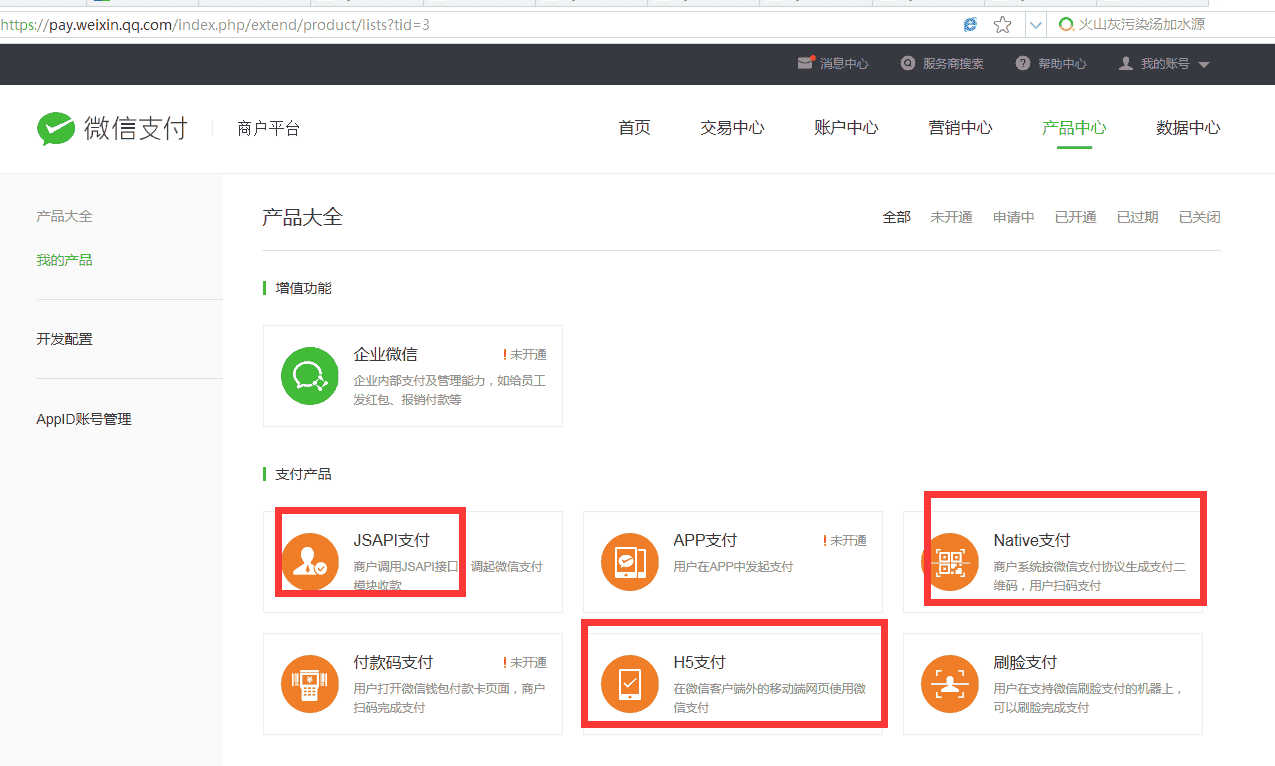This screenshot has height=766, width=1275.
Task: Select the 付款码支付 terminal icon
Action: tap(309, 684)
